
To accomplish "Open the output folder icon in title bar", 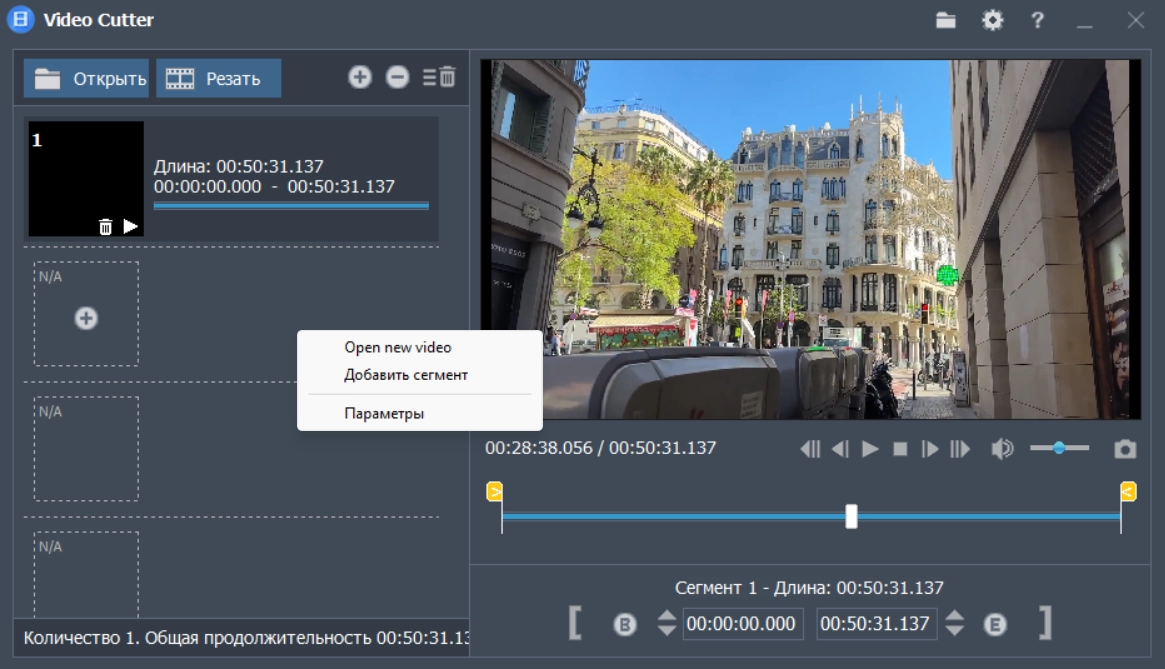I will [946, 20].
